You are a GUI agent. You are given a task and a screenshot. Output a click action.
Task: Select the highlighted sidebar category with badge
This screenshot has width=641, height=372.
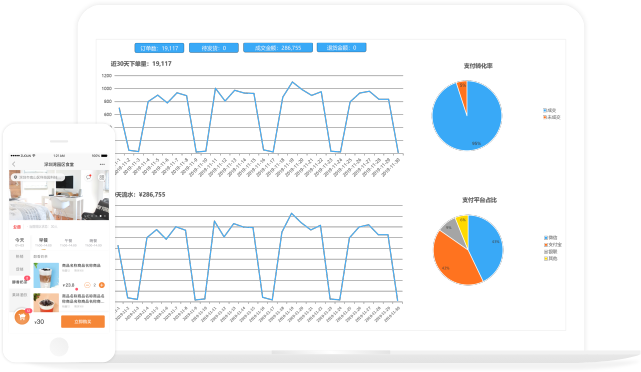tap(19, 282)
